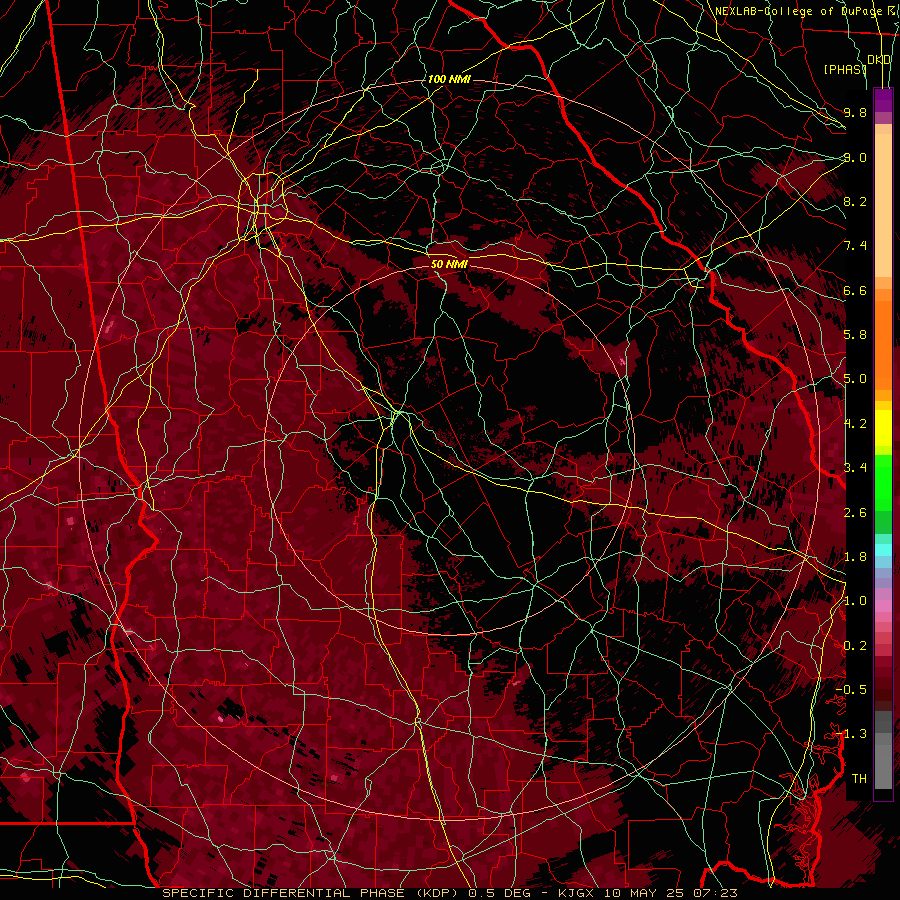Click the 1.0 scale label
The height and width of the screenshot is (900, 900).
point(855,601)
